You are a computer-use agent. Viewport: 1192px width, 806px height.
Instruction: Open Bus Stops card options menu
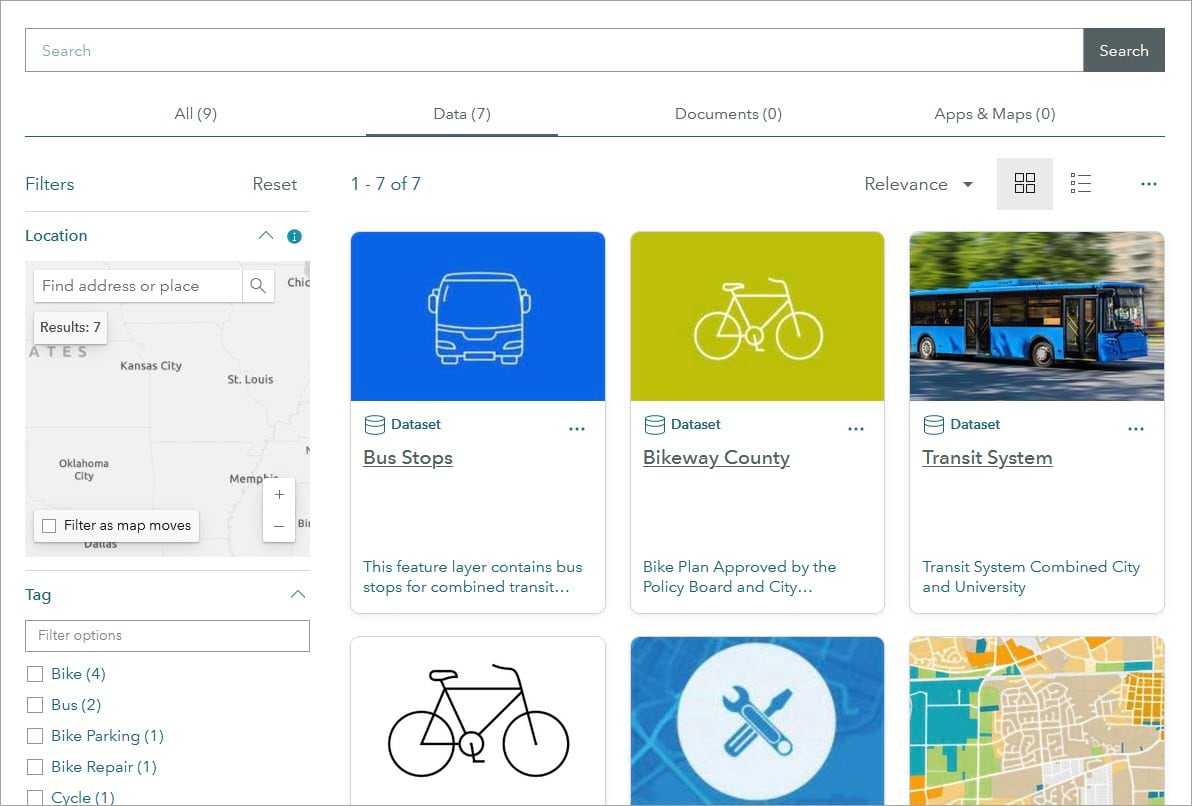point(577,429)
